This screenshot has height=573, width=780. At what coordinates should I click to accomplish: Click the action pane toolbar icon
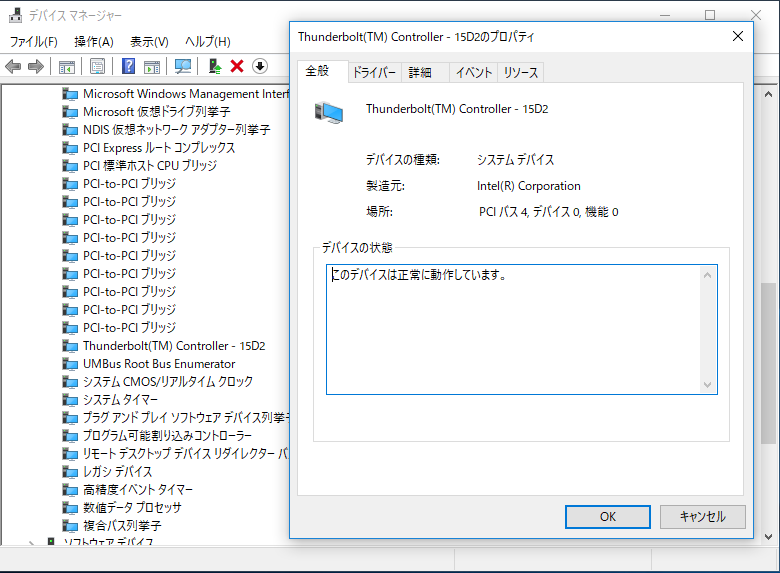point(152,66)
